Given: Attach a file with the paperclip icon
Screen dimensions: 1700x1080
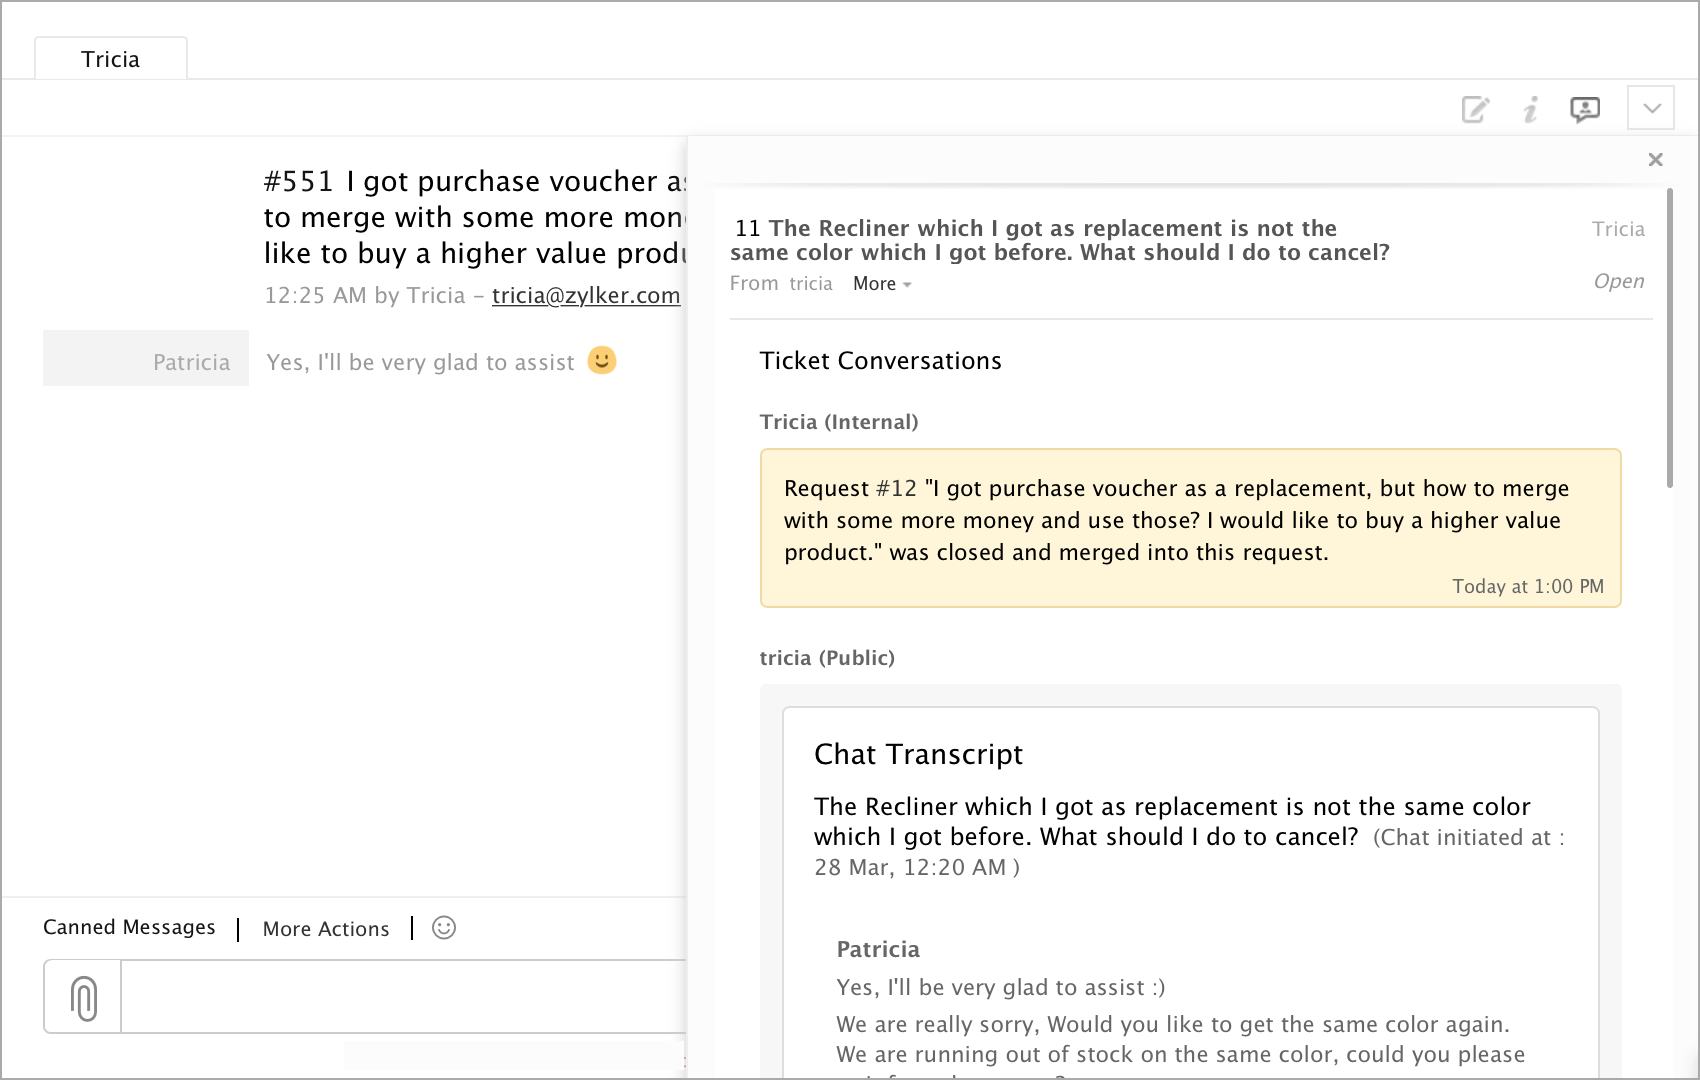Looking at the screenshot, I should pos(84,997).
